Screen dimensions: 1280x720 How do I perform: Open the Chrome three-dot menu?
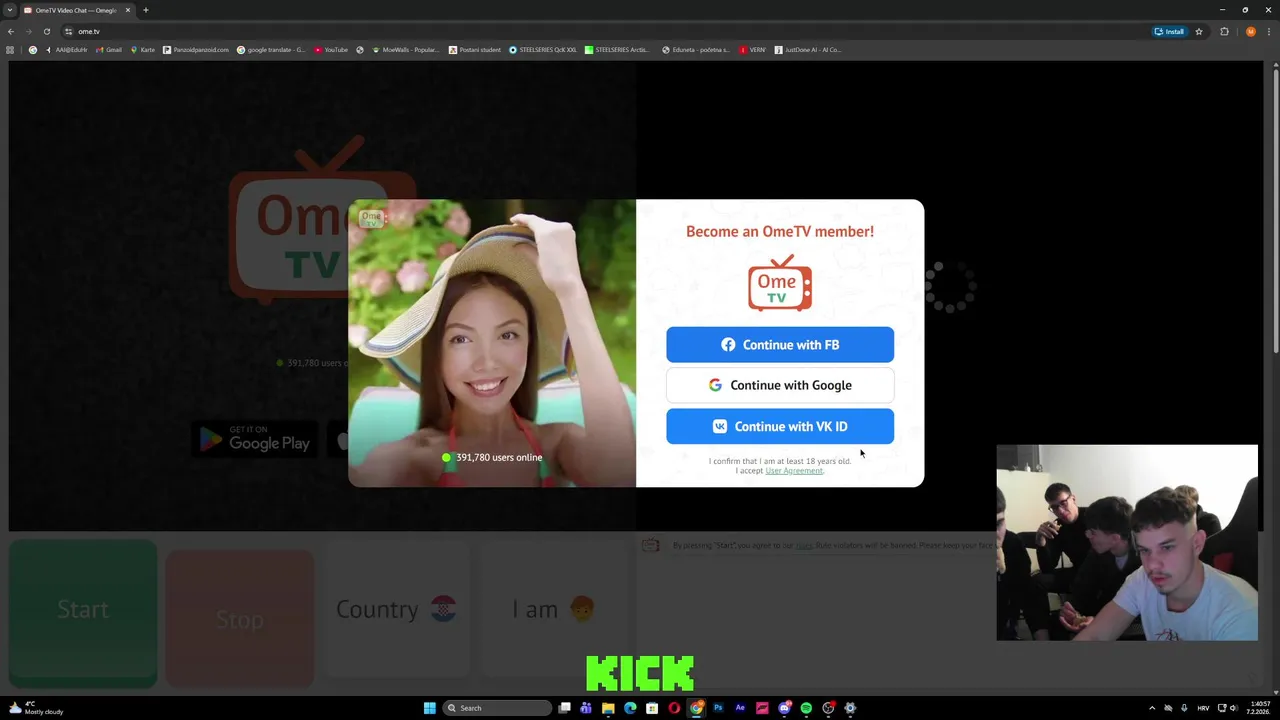click(x=1269, y=31)
